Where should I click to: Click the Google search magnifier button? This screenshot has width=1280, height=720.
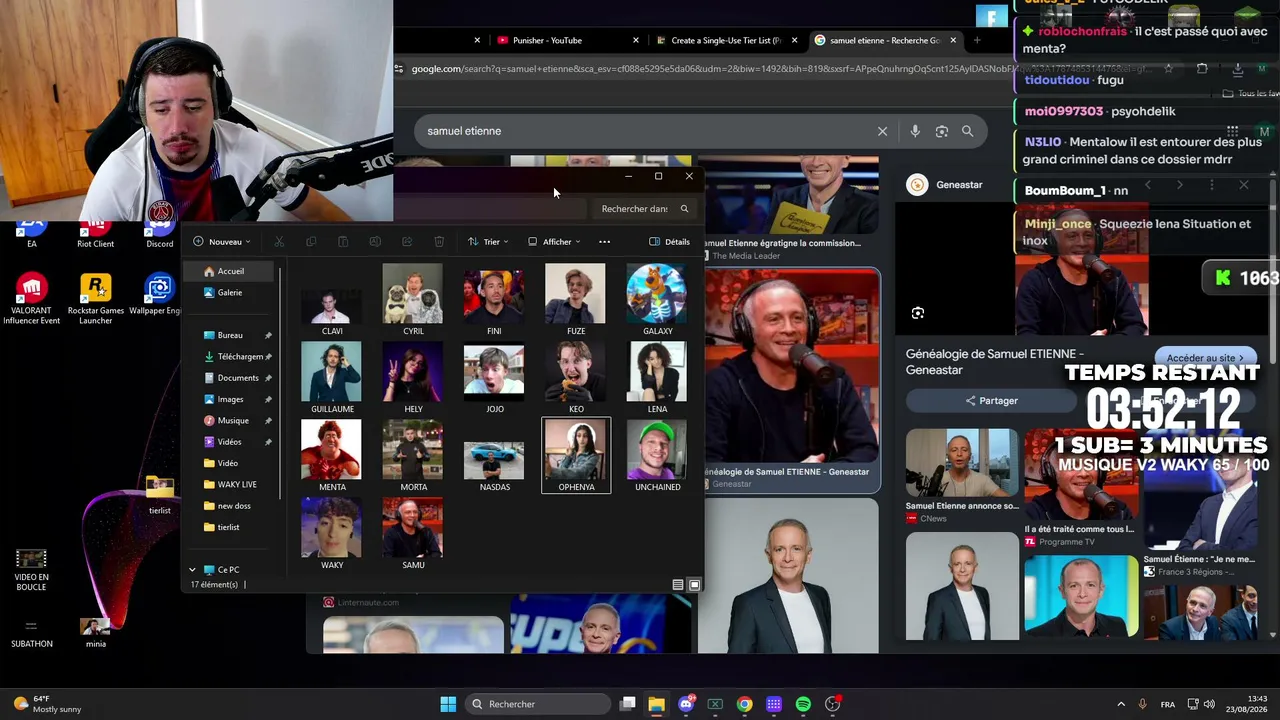tap(967, 131)
